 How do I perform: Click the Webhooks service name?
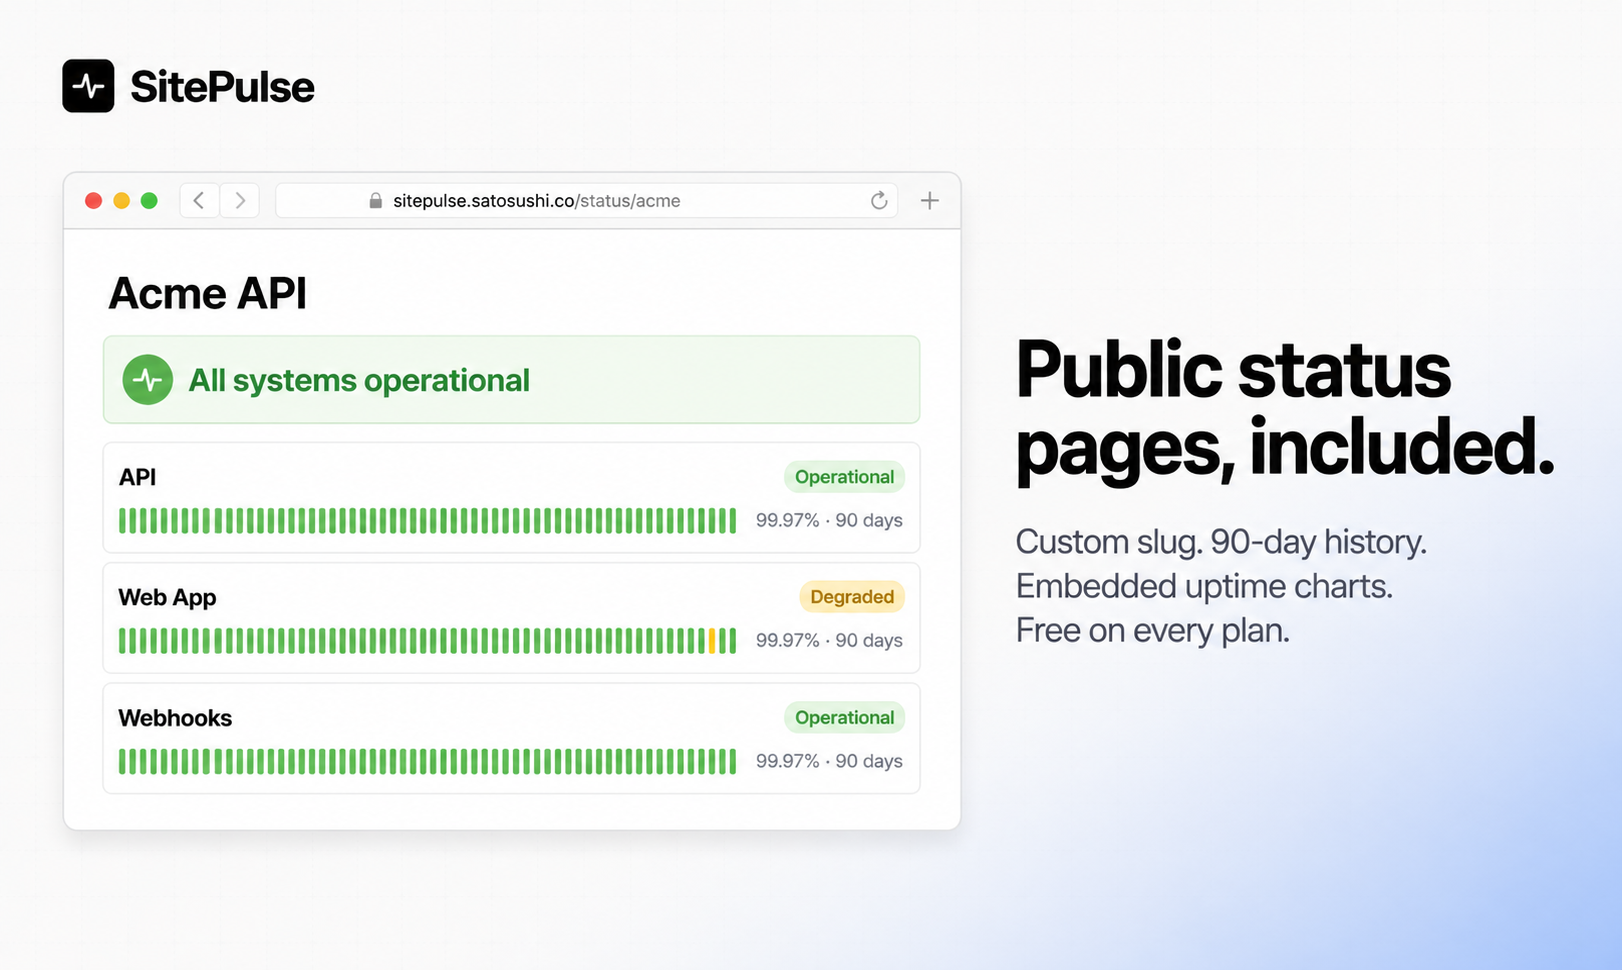[175, 718]
